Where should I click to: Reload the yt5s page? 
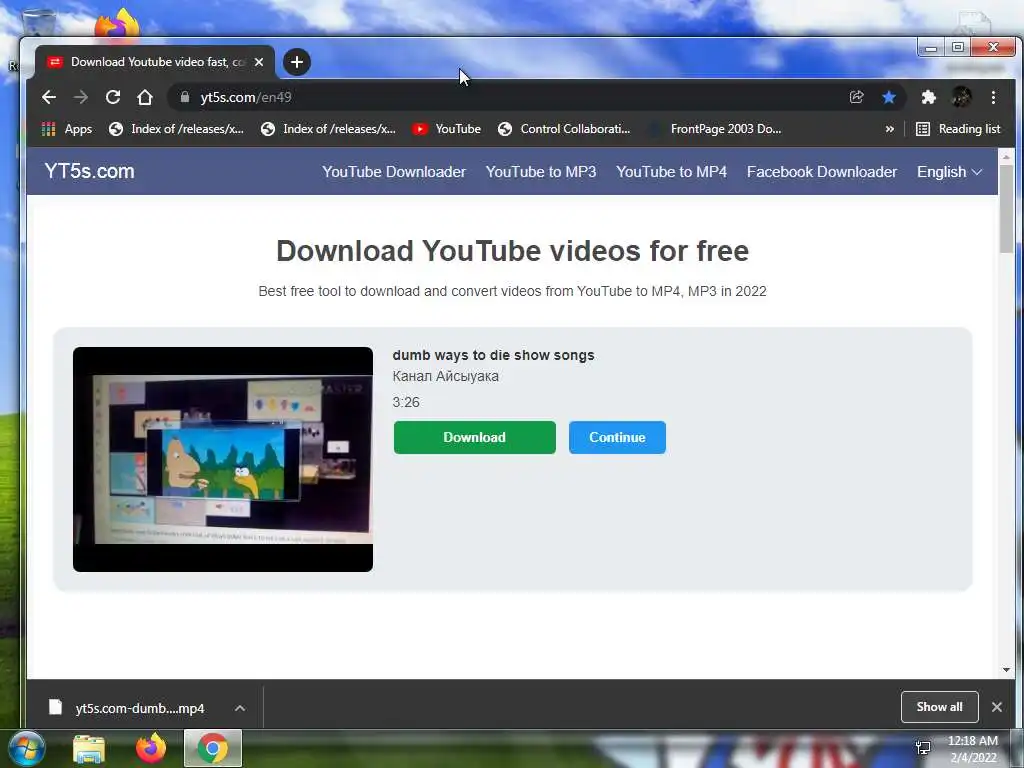(x=113, y=97)
